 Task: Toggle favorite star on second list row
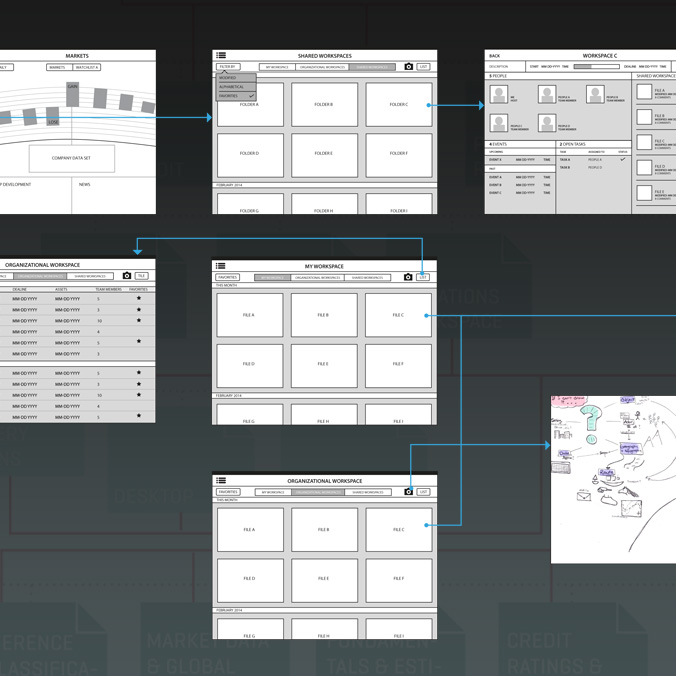[139, 309]
